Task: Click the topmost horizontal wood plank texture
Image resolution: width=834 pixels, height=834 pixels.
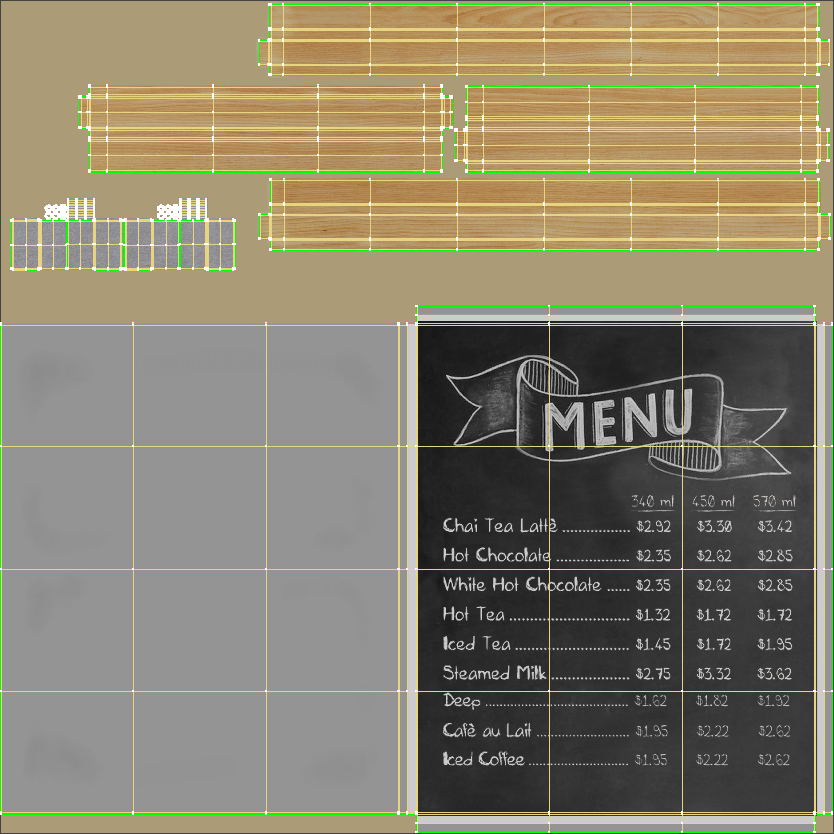Action: [545, 40]
